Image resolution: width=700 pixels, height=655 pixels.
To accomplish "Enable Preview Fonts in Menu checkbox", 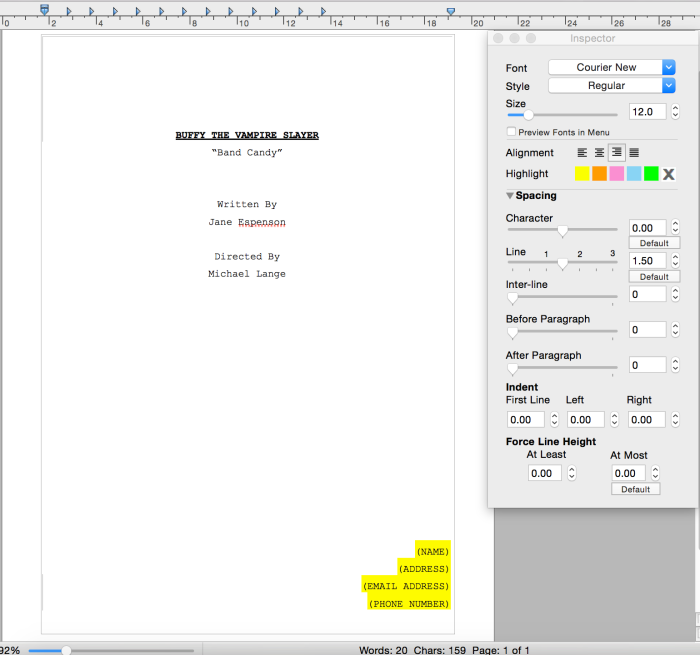I will (x=512, y=132).
